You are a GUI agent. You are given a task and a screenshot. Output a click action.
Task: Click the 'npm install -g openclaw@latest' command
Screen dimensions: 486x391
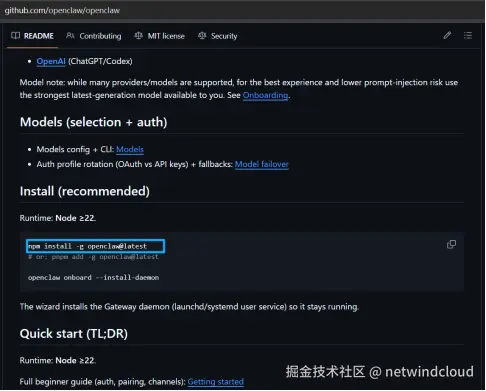pyautogui.click(x=88, y=246)
